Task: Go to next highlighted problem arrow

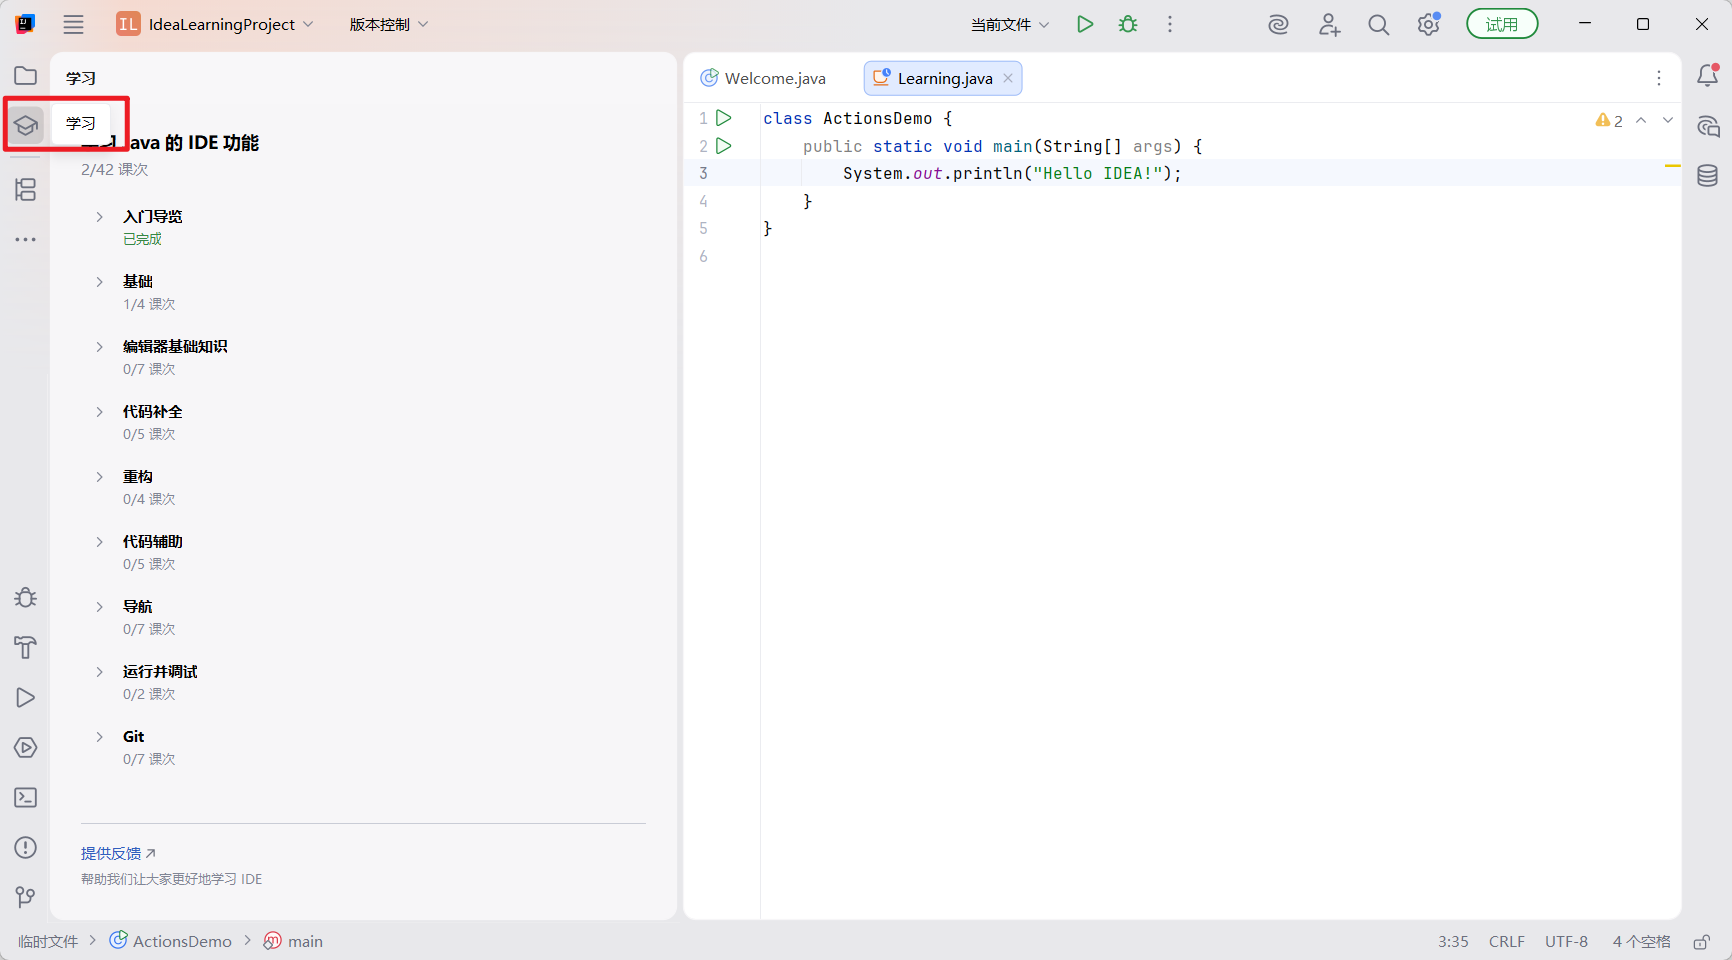Action: [1668, 120]
